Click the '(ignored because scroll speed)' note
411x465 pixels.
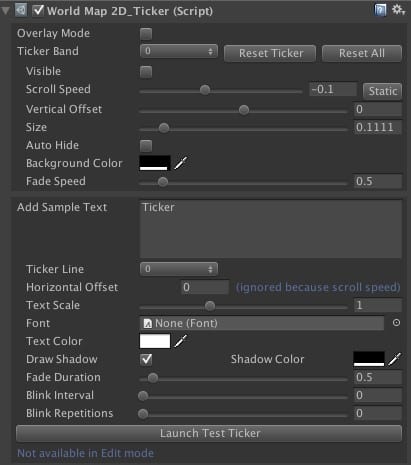(x=318, y=287)
